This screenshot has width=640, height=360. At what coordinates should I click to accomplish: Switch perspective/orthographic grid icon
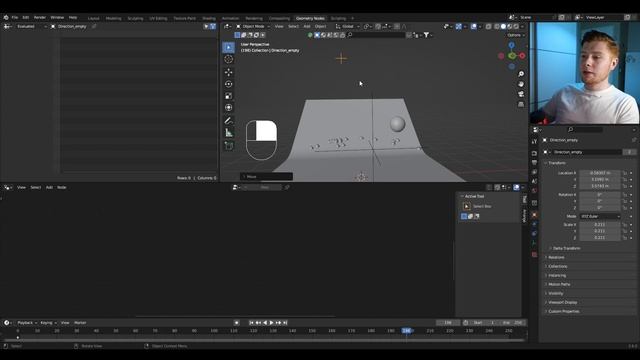(521, 104)
